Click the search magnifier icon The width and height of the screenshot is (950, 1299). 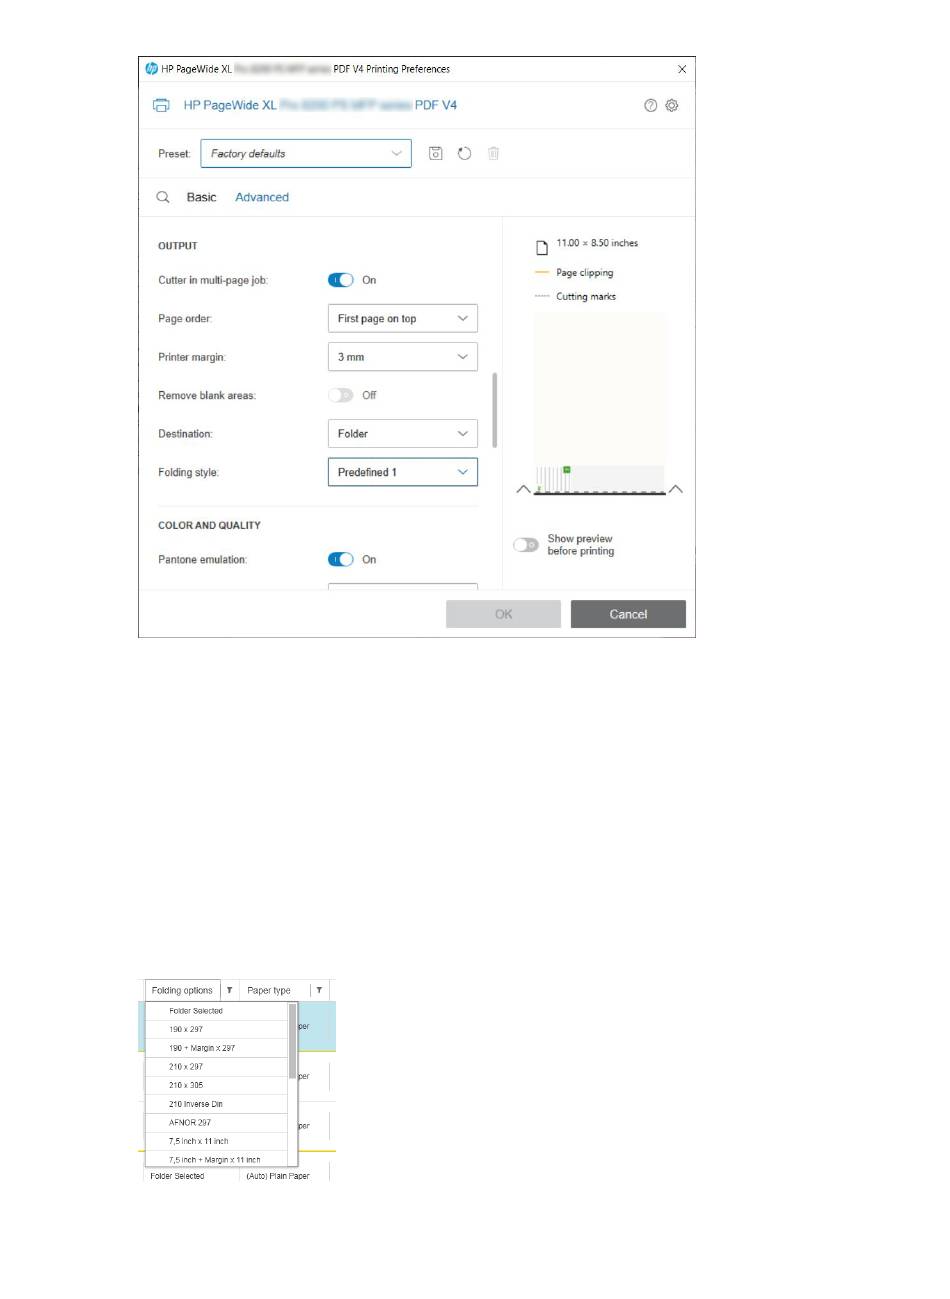(x=163, y=197)
